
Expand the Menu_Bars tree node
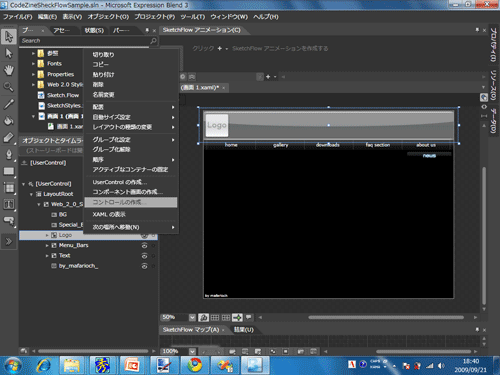47,246
